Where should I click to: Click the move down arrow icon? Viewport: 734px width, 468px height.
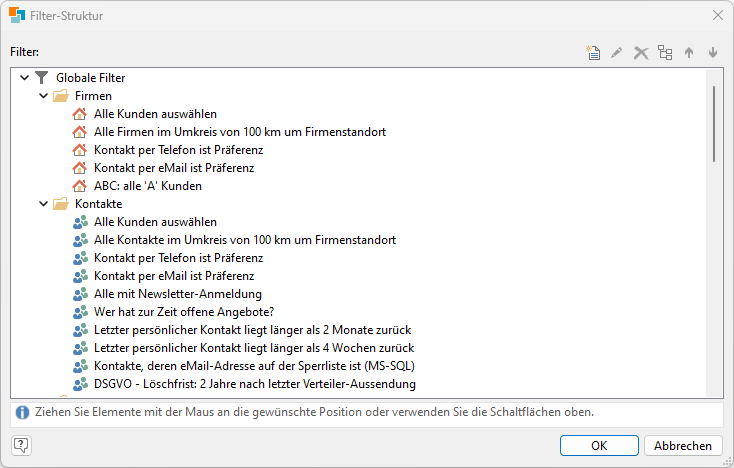coord(713,53)
